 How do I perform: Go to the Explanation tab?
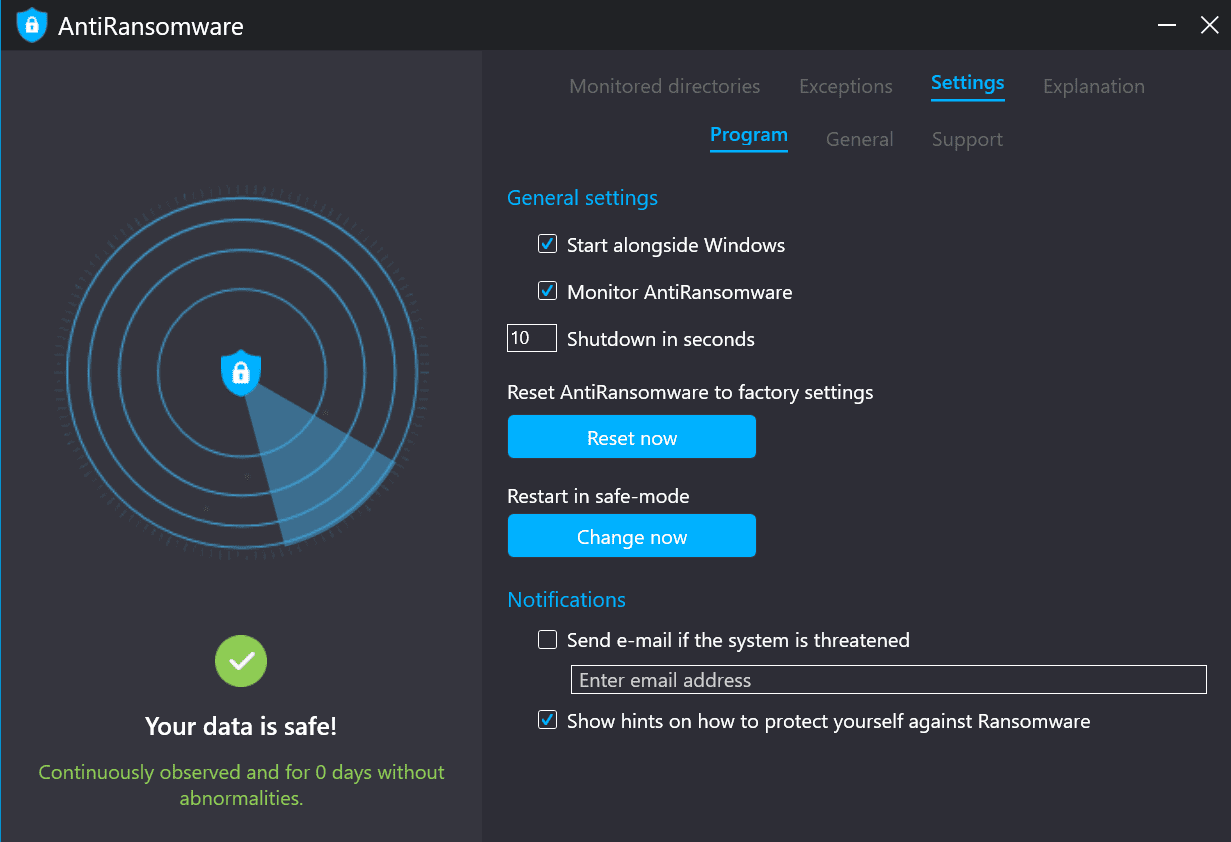1093,86
